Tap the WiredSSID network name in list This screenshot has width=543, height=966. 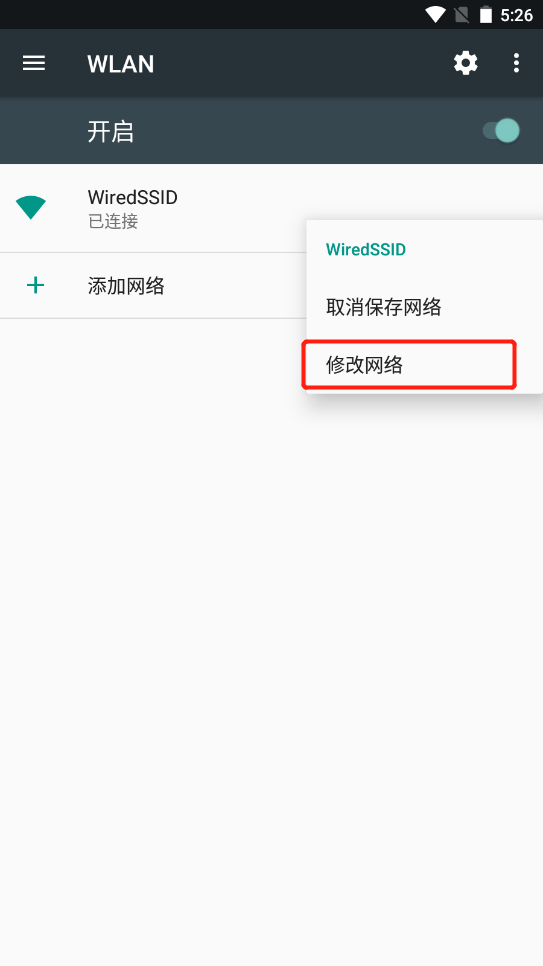[133, 198]
